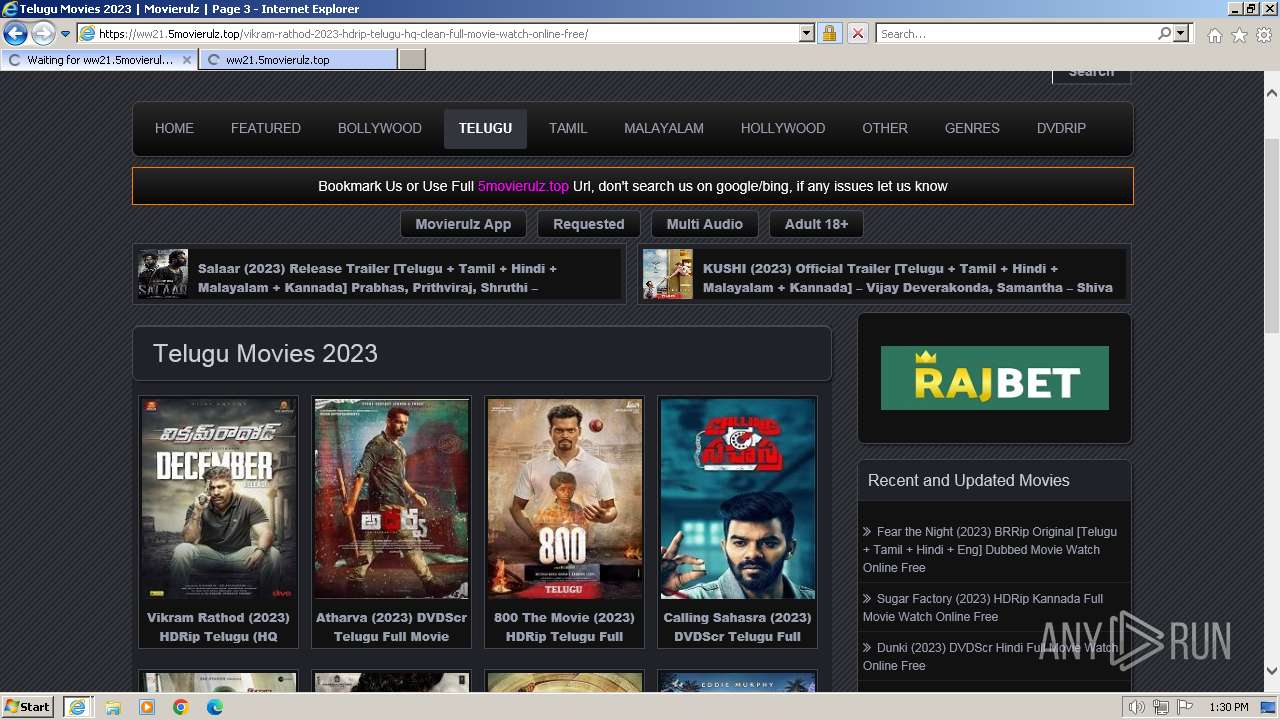This screenshot has width=1280, height=720.
Task: Click the Requested button
Action: 589,224
